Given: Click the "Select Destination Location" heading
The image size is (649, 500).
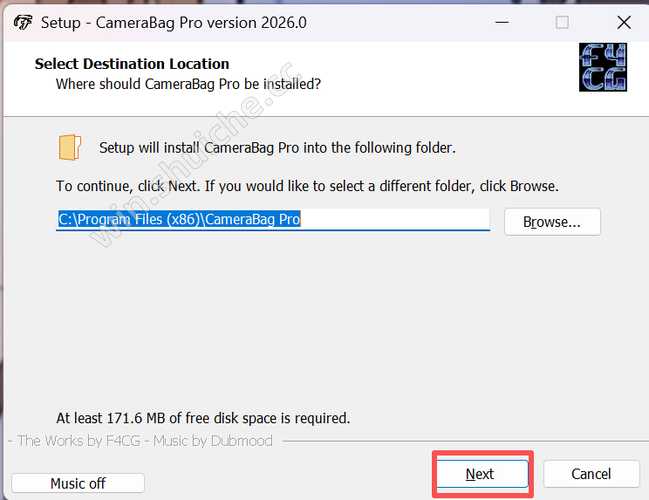Looking at the screenshot, I should click(132, 64).
